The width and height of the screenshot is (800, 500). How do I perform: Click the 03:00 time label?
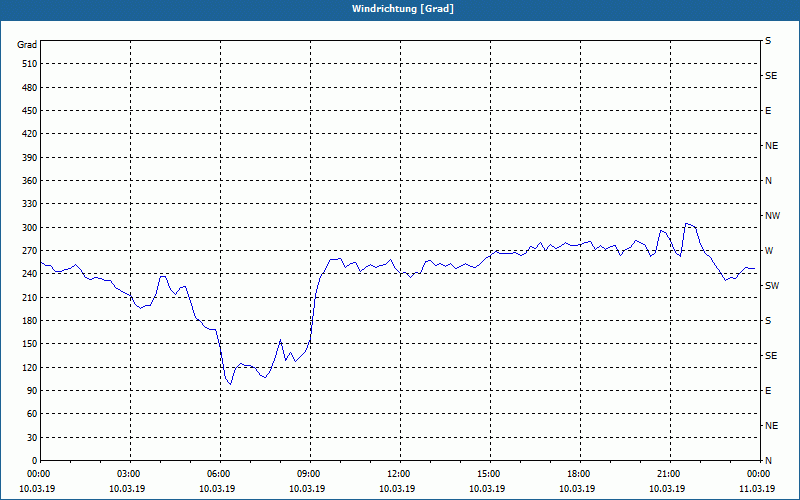pyautogui.click(x=131, y=473)
